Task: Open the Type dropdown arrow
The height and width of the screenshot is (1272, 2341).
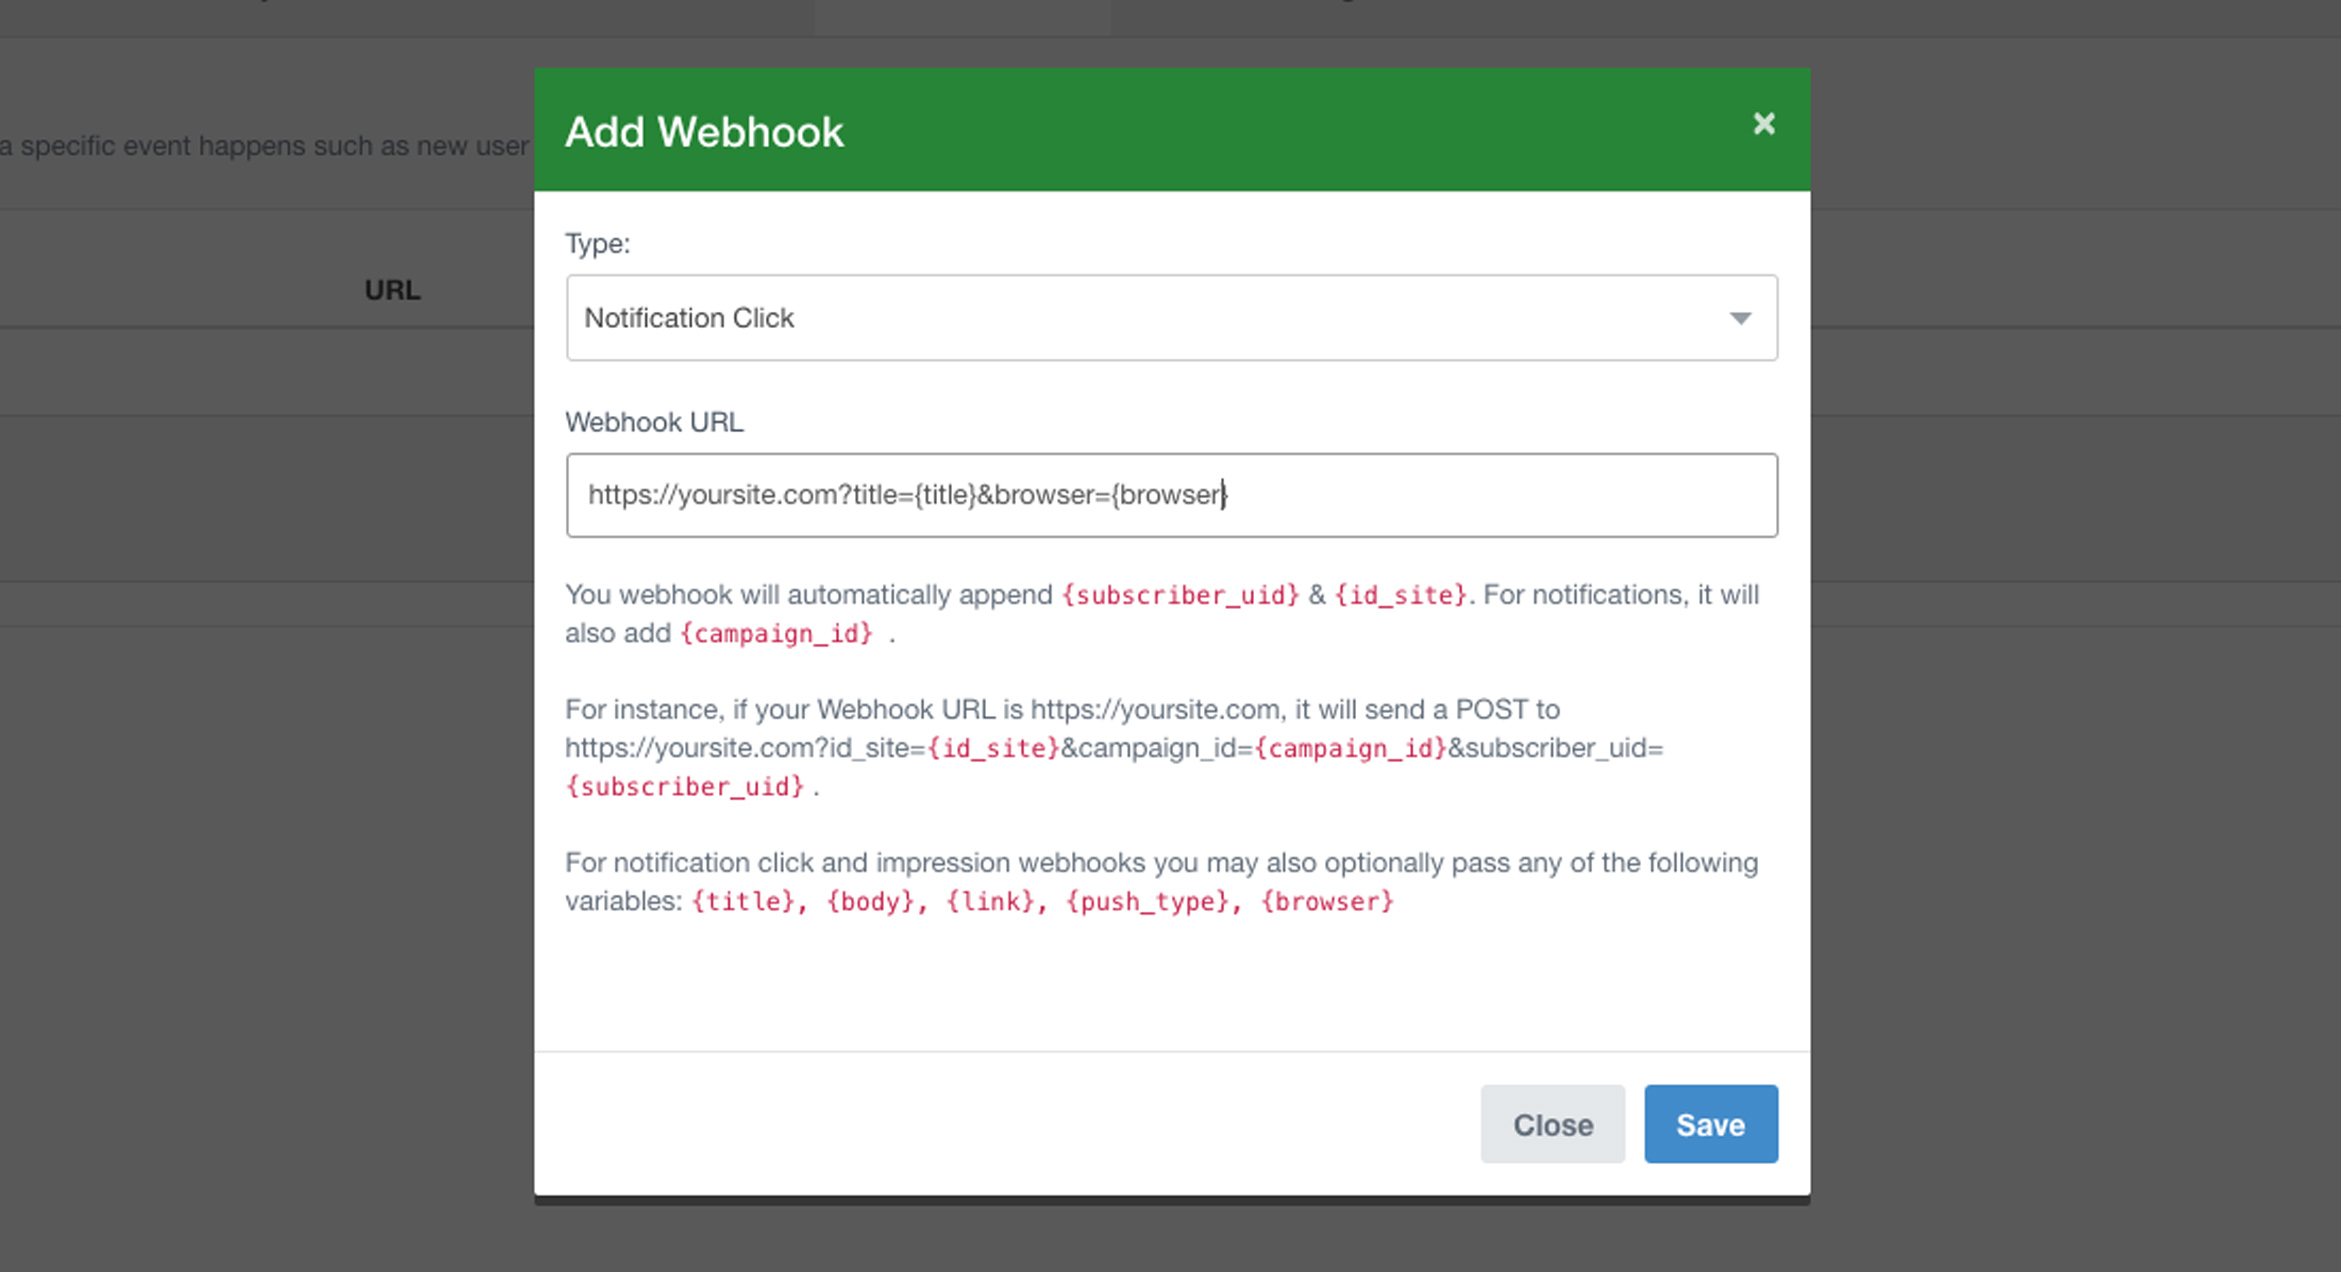Action: tap(1742, 318)
